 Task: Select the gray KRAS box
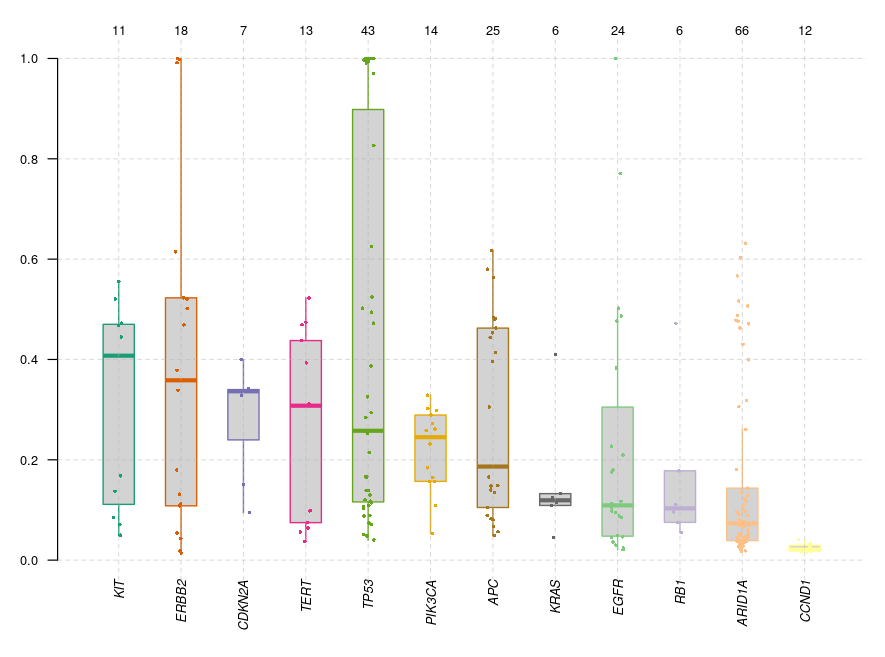(555, 500)
